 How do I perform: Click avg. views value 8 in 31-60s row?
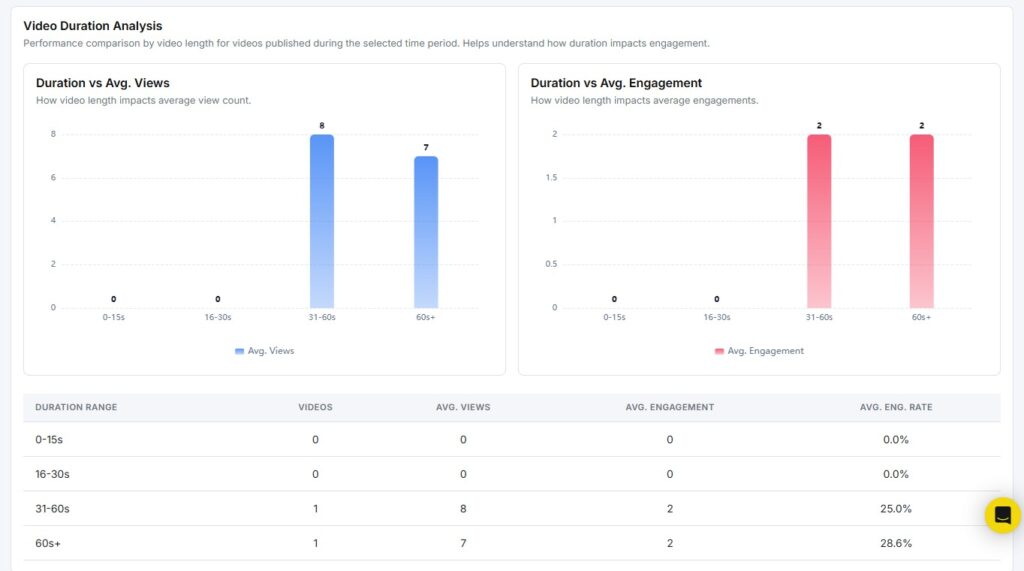coord(463,509)
